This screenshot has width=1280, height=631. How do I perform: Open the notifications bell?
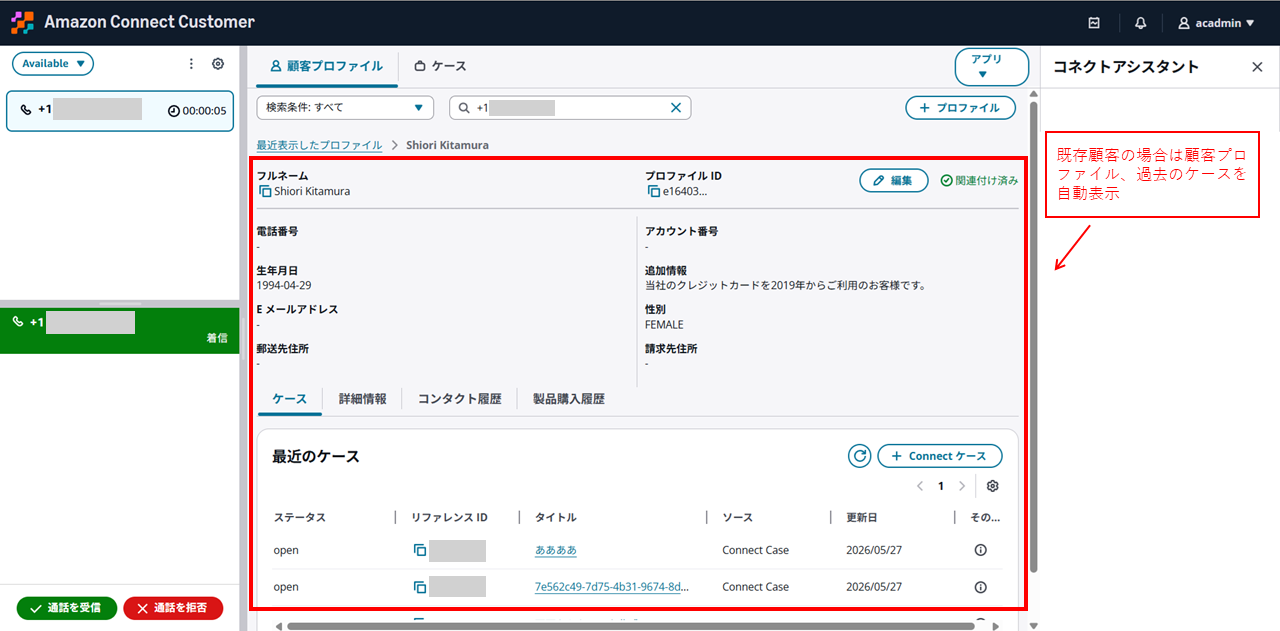pos(1141,23)
